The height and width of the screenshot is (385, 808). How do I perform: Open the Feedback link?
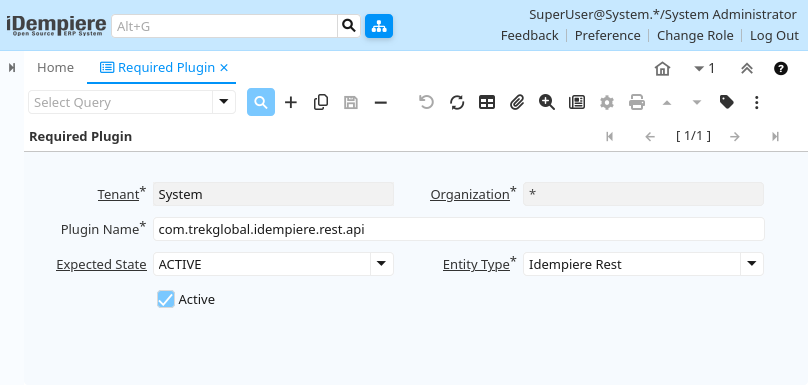click(x=529, y=36)
